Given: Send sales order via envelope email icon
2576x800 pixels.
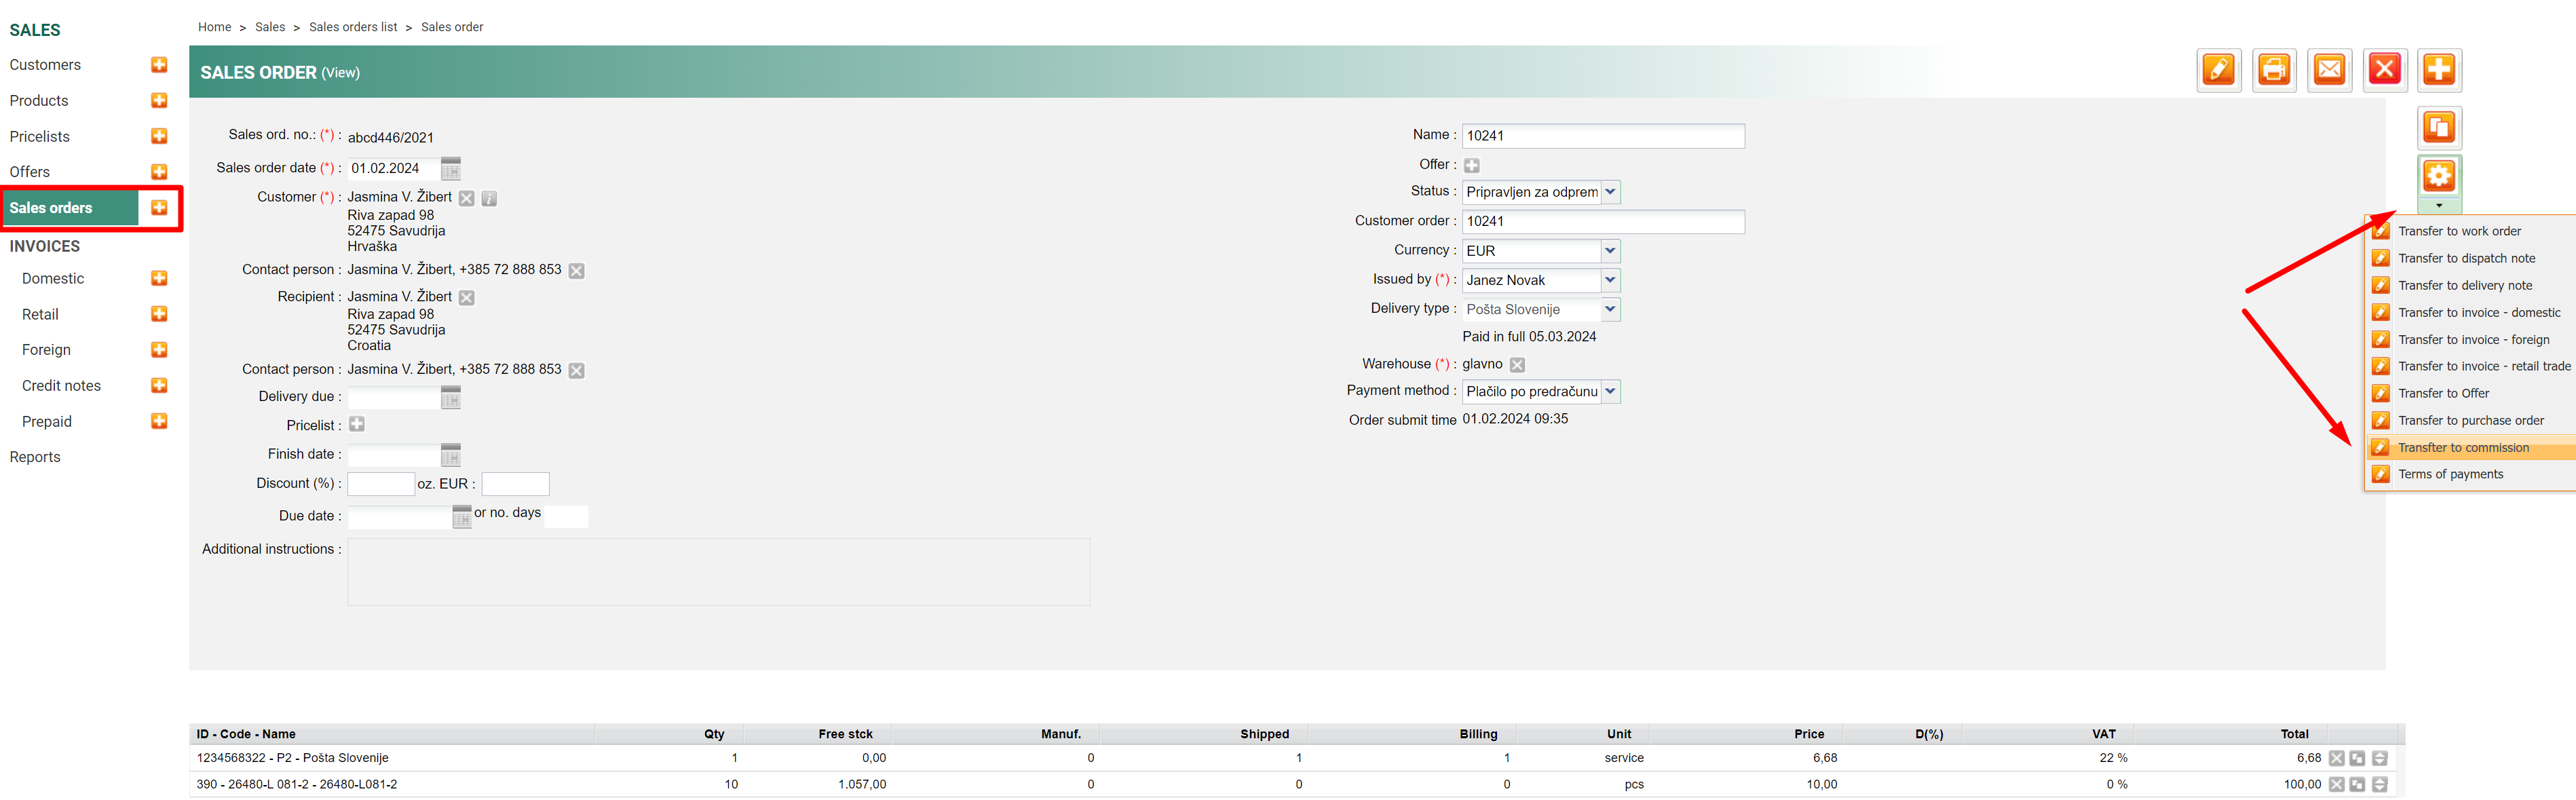Looking at the screenshot, I should coord(2329,70).
